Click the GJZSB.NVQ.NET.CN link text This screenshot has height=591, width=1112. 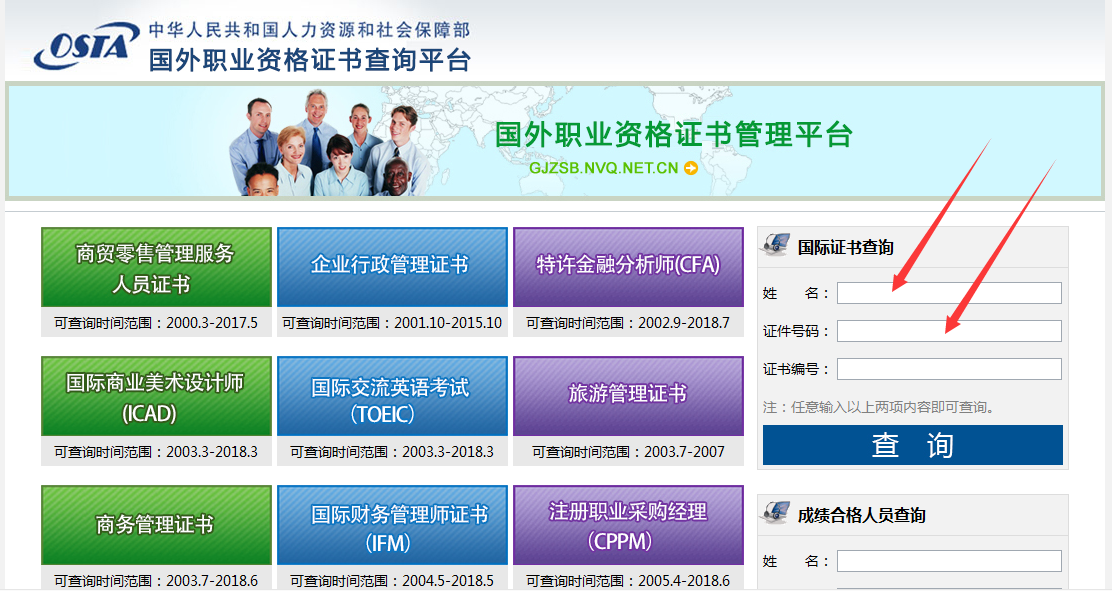603,168
